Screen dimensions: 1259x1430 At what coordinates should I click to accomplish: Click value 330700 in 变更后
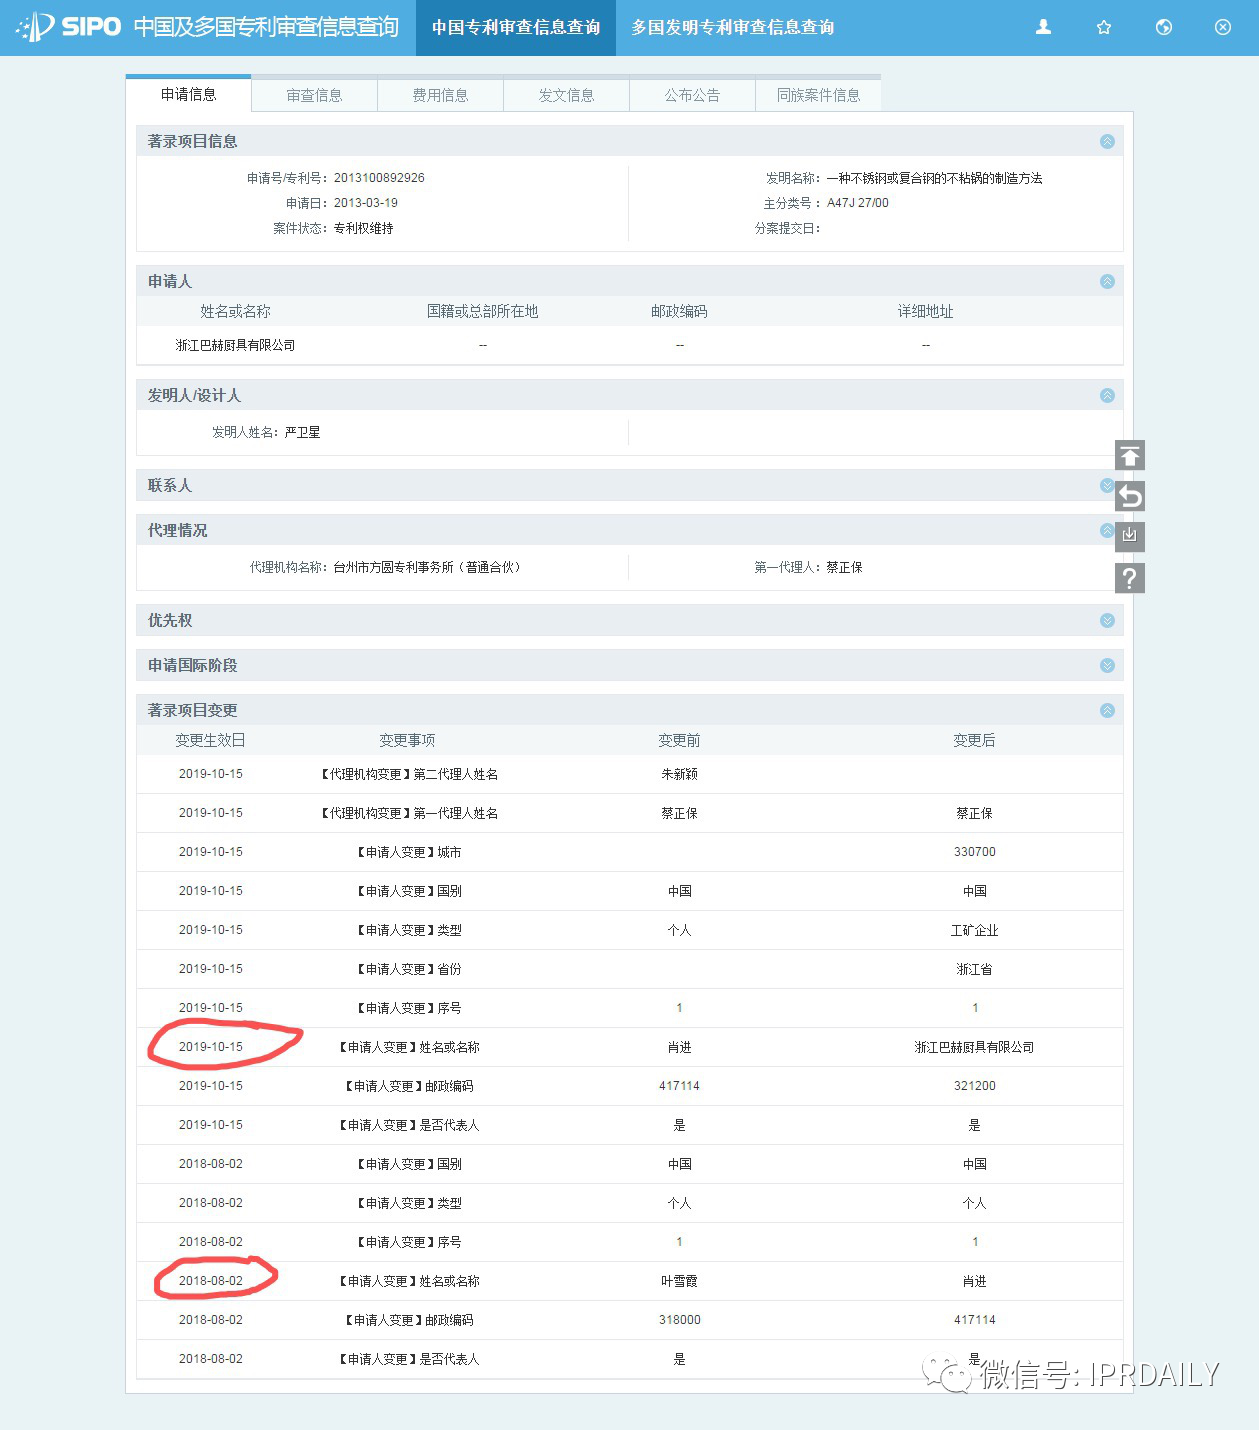(974, 852)
